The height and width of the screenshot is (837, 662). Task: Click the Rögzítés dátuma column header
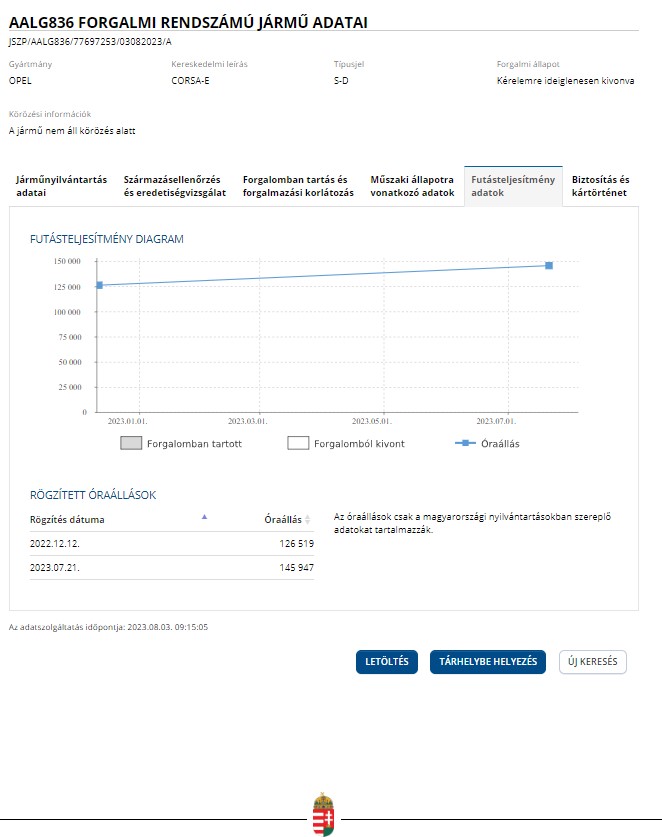pyautogui.click(x=67, y=519)
